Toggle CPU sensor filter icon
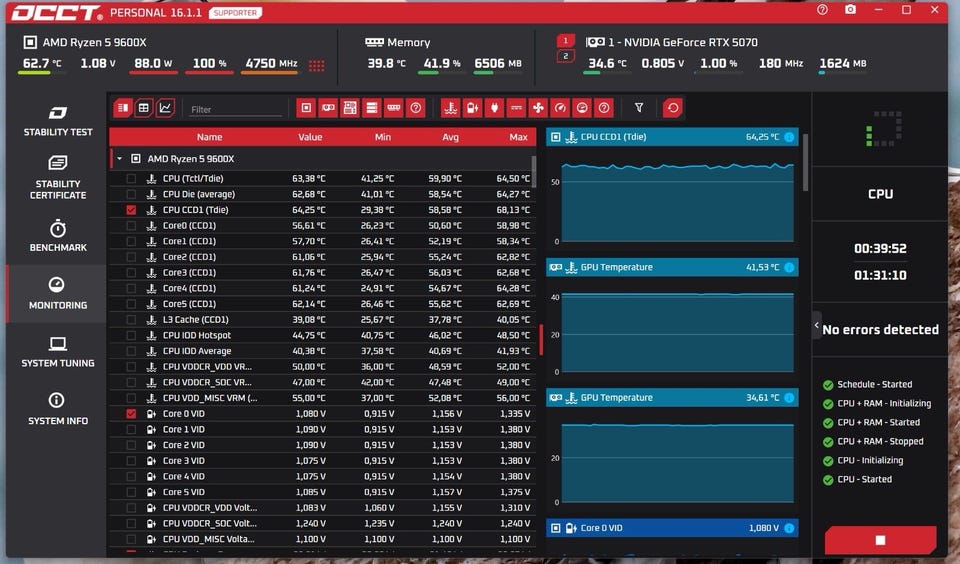 pyautogui.click(x=306, y=108)
